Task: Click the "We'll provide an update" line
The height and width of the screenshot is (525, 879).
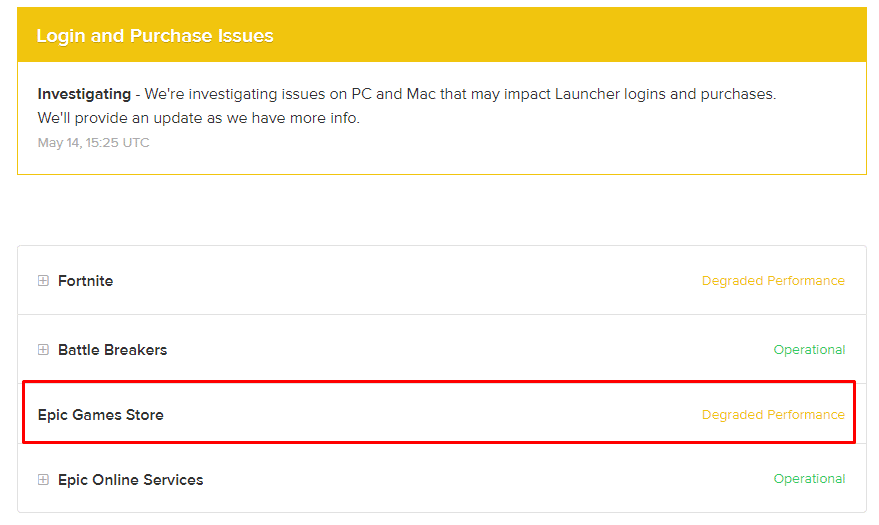Action: click(x=198, y=118)
